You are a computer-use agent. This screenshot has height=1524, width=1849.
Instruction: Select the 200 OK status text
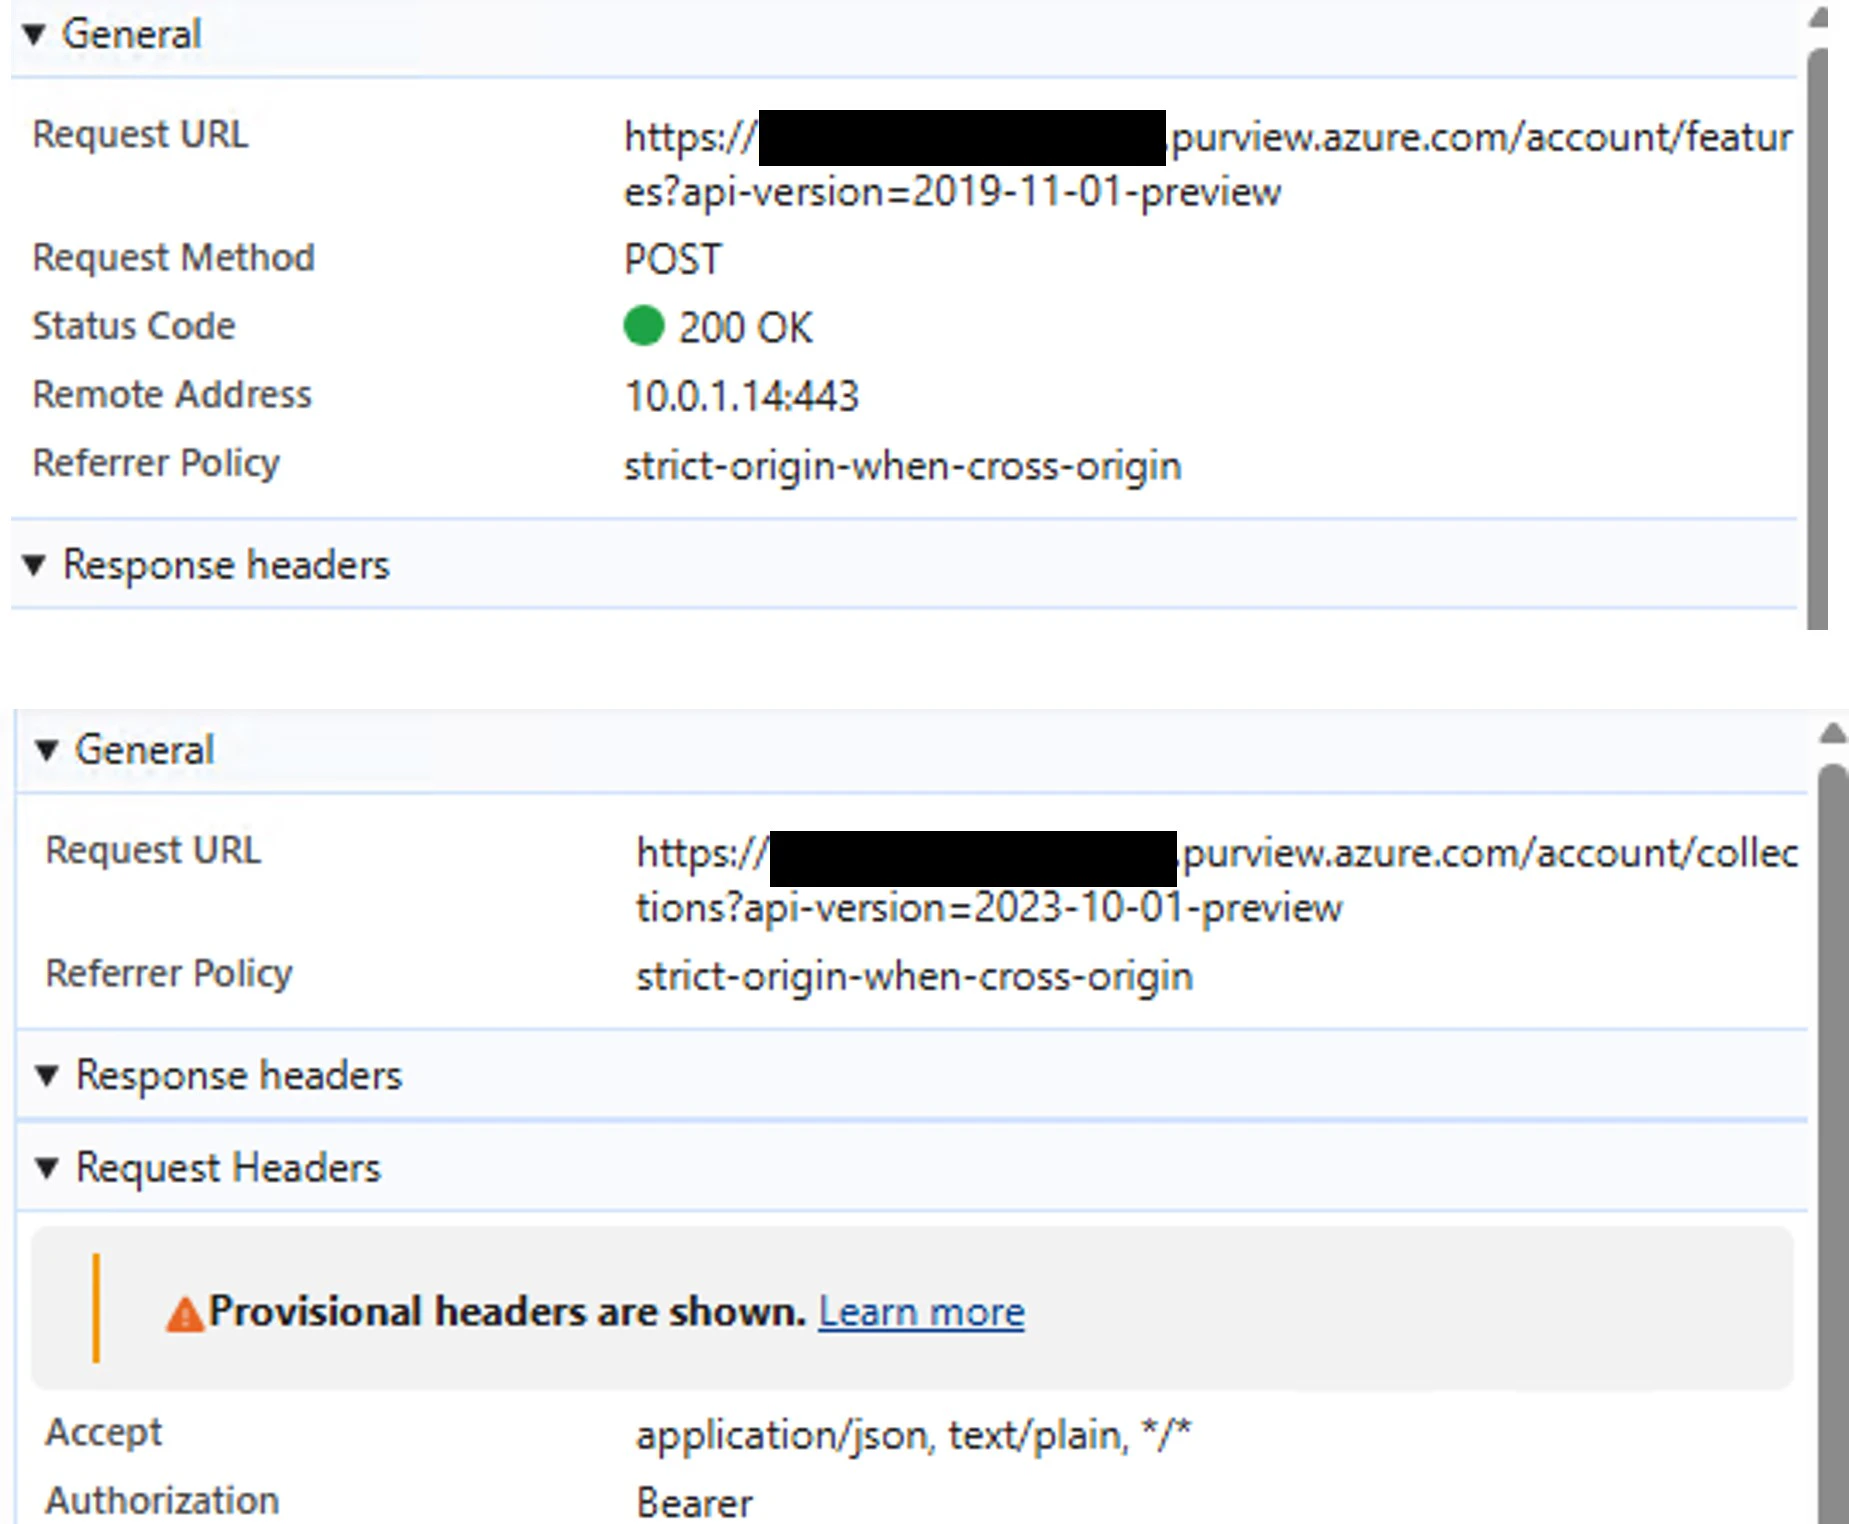point(745,327)
